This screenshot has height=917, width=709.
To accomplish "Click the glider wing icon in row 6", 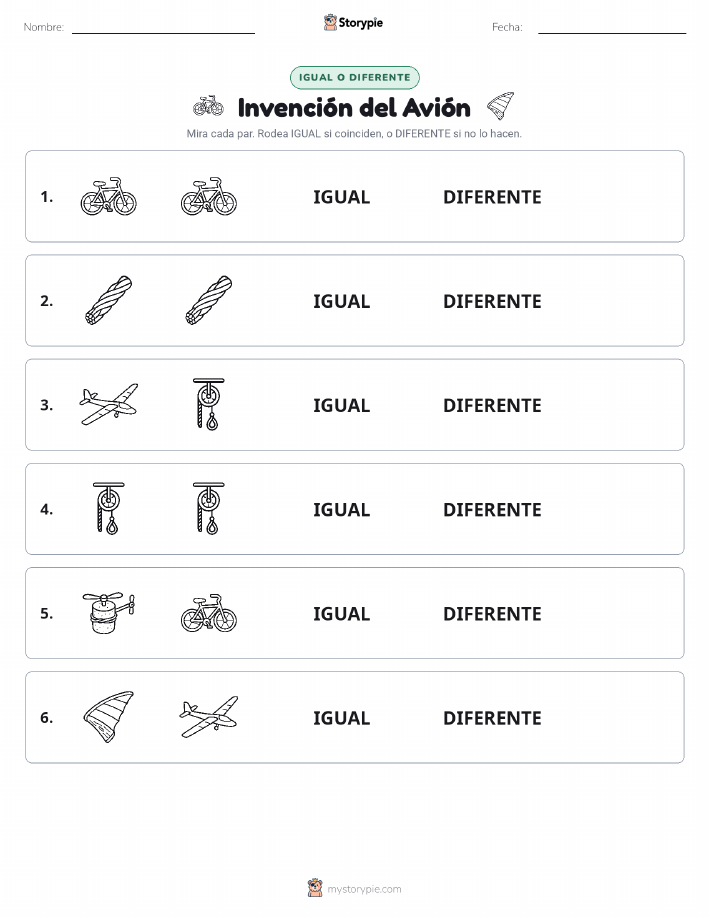I will click(109, 717).
